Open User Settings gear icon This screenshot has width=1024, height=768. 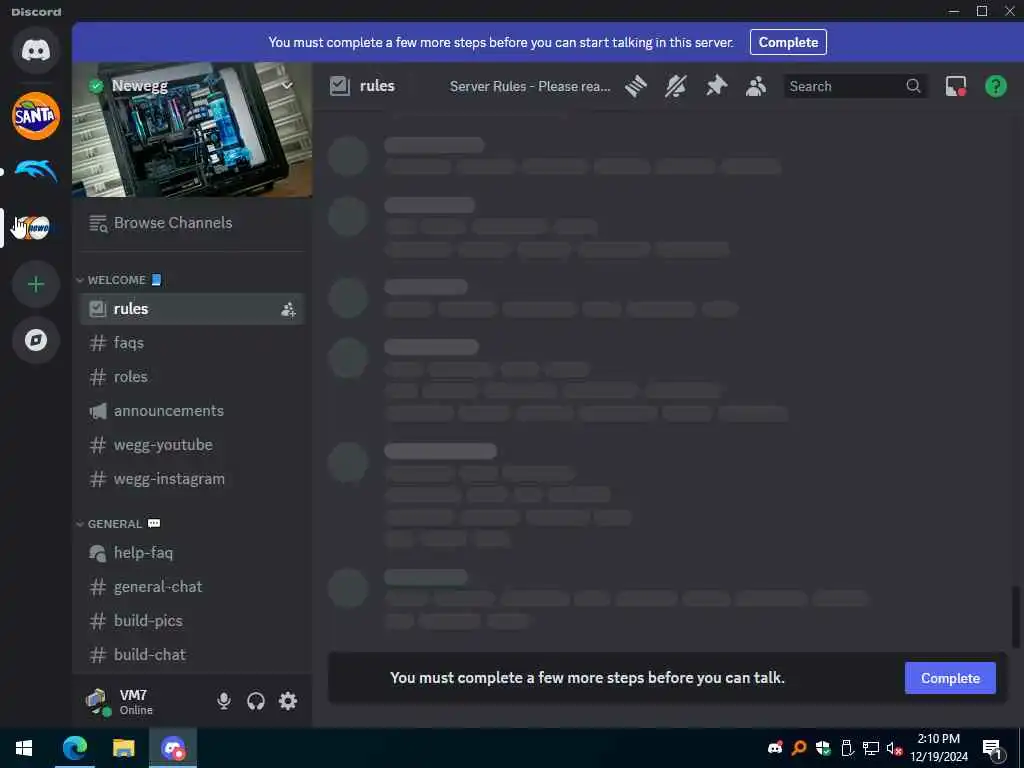click(288, 701)
